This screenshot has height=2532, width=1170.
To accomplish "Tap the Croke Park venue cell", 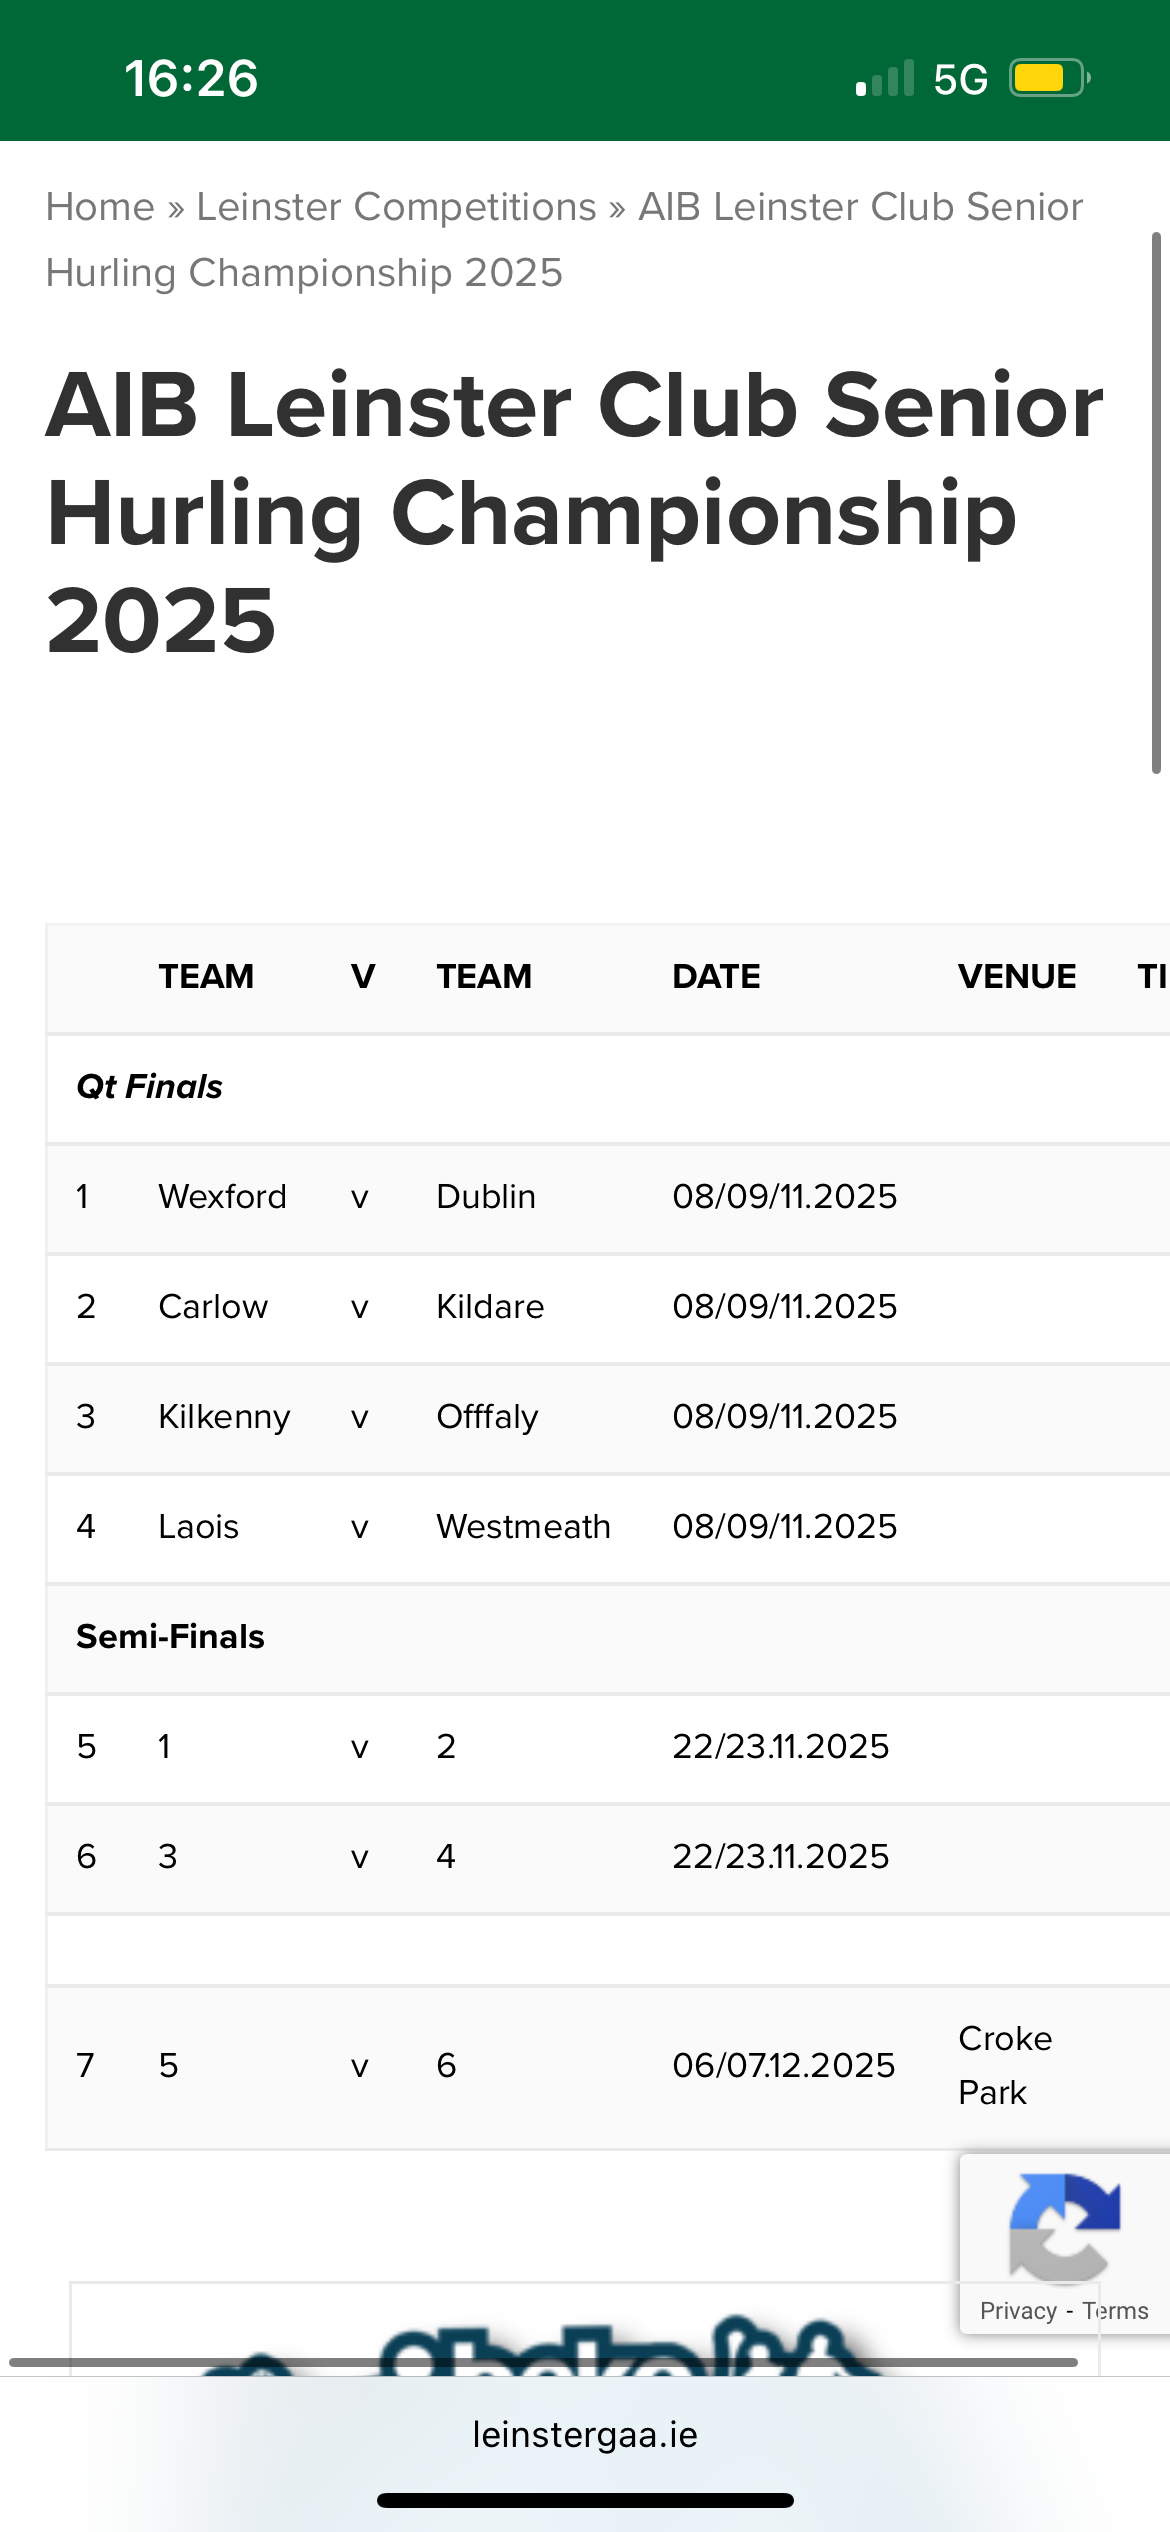I will coord(1005,2066).
